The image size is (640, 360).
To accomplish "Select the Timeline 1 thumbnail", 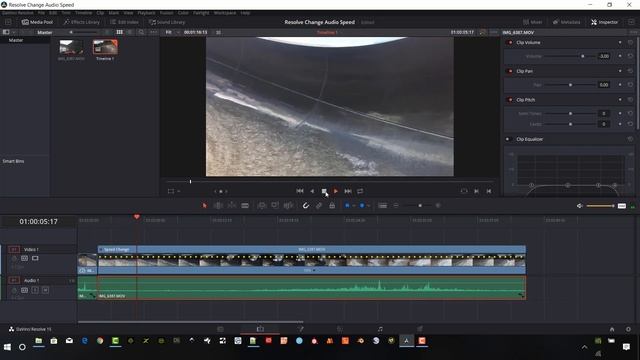I will 105,47.
